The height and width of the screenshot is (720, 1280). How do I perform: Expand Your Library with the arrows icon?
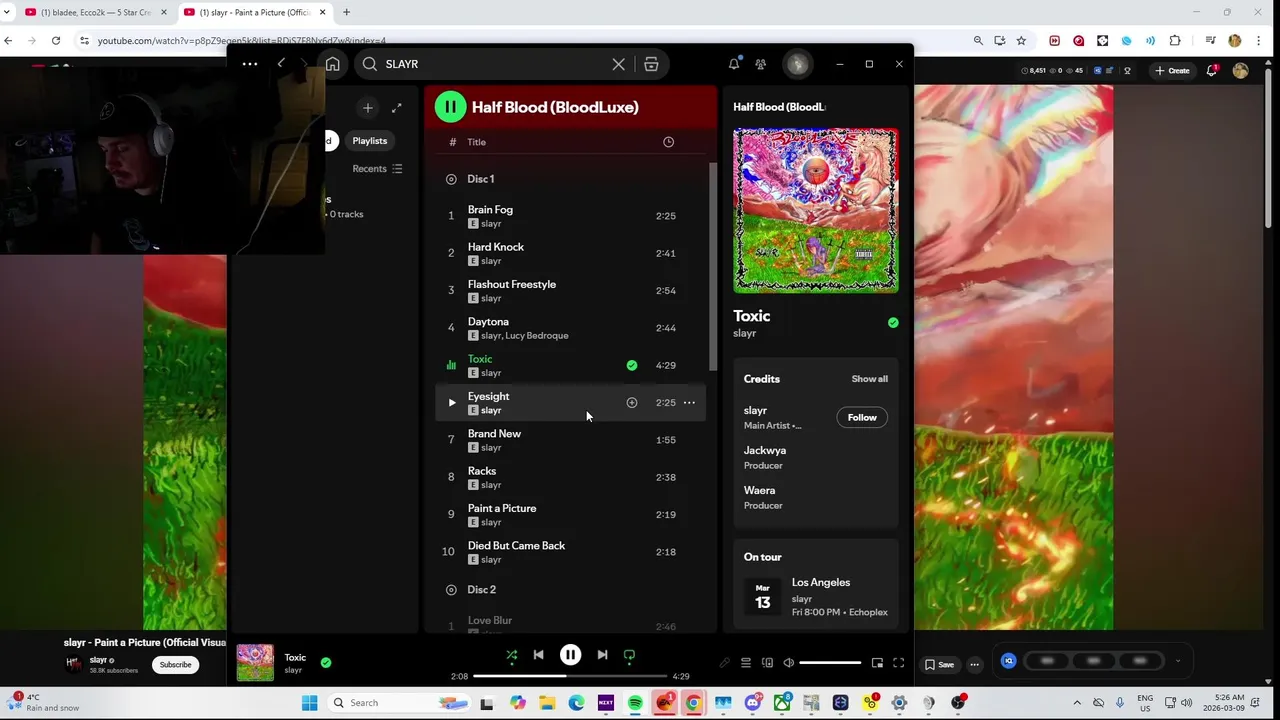click(397, 108)
